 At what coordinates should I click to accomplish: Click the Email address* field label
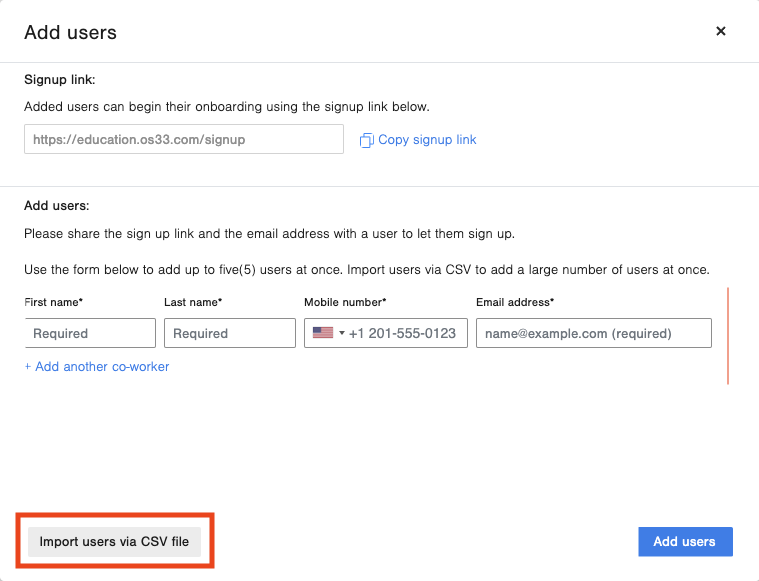(515, 302)
